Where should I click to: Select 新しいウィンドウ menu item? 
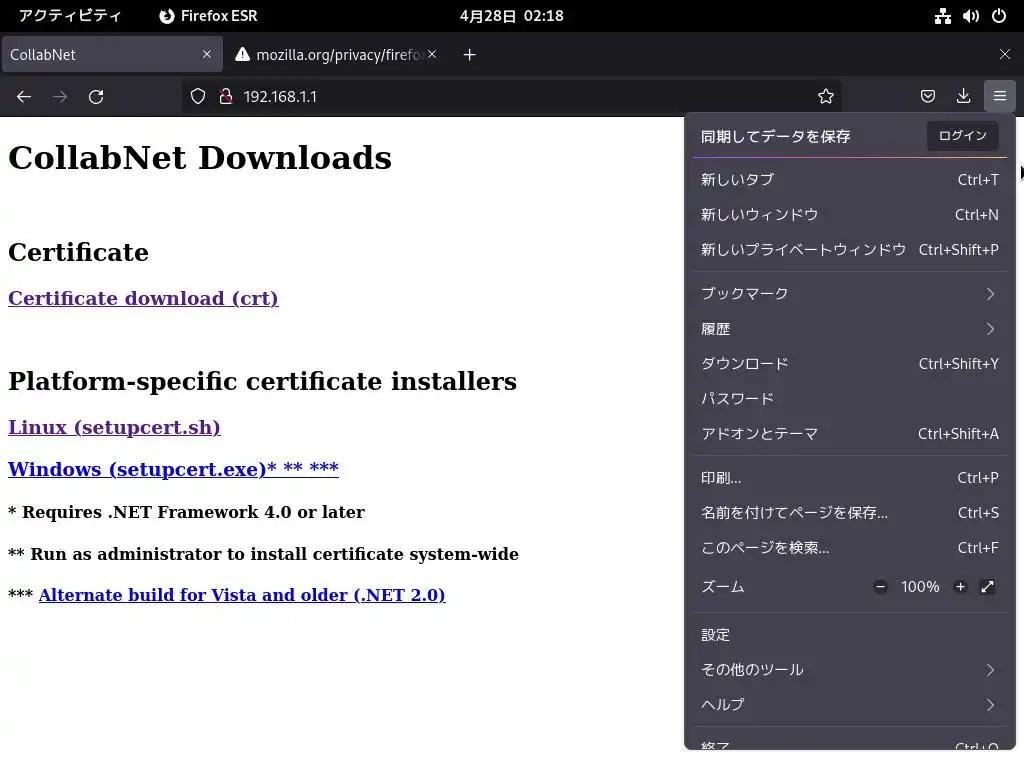849,215
